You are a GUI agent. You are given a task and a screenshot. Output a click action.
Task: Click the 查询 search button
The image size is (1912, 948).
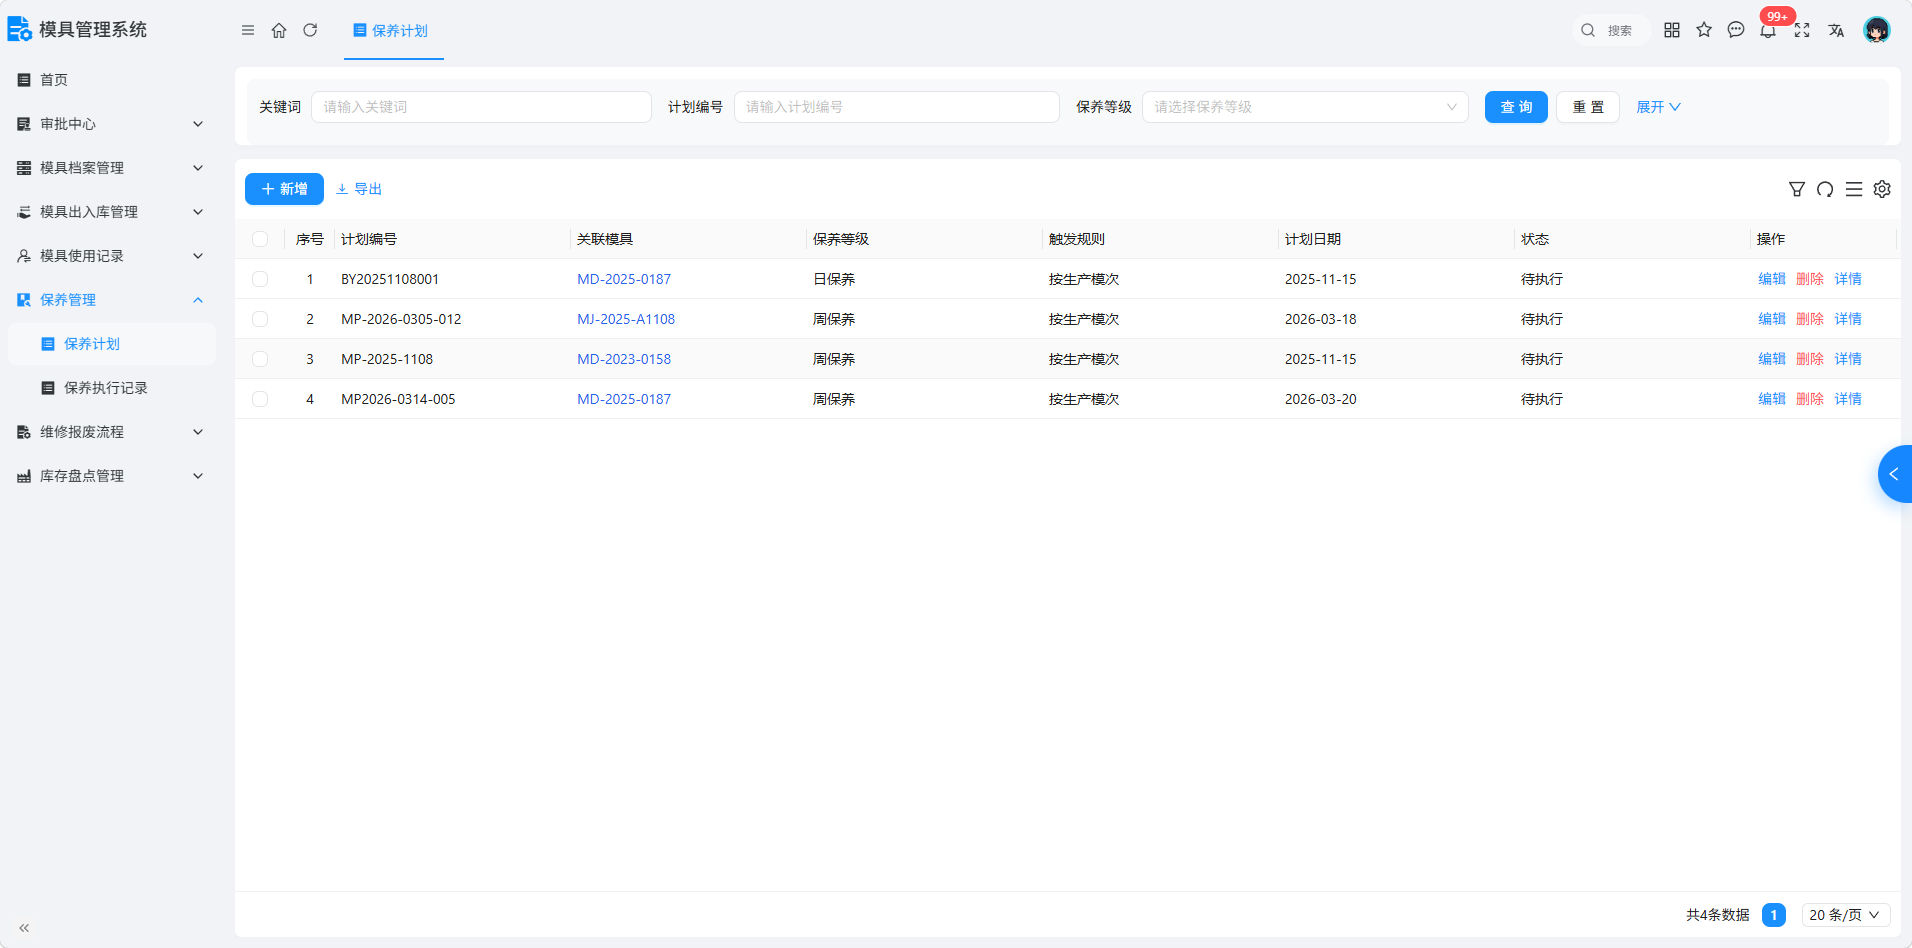tap(1516, 107)
